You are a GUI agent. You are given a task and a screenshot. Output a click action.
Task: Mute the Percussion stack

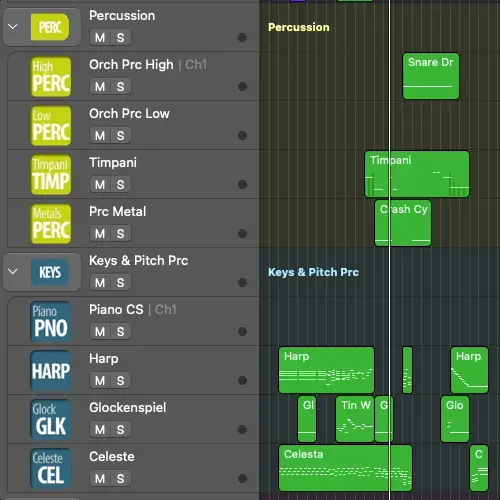[x=100, y=38]
